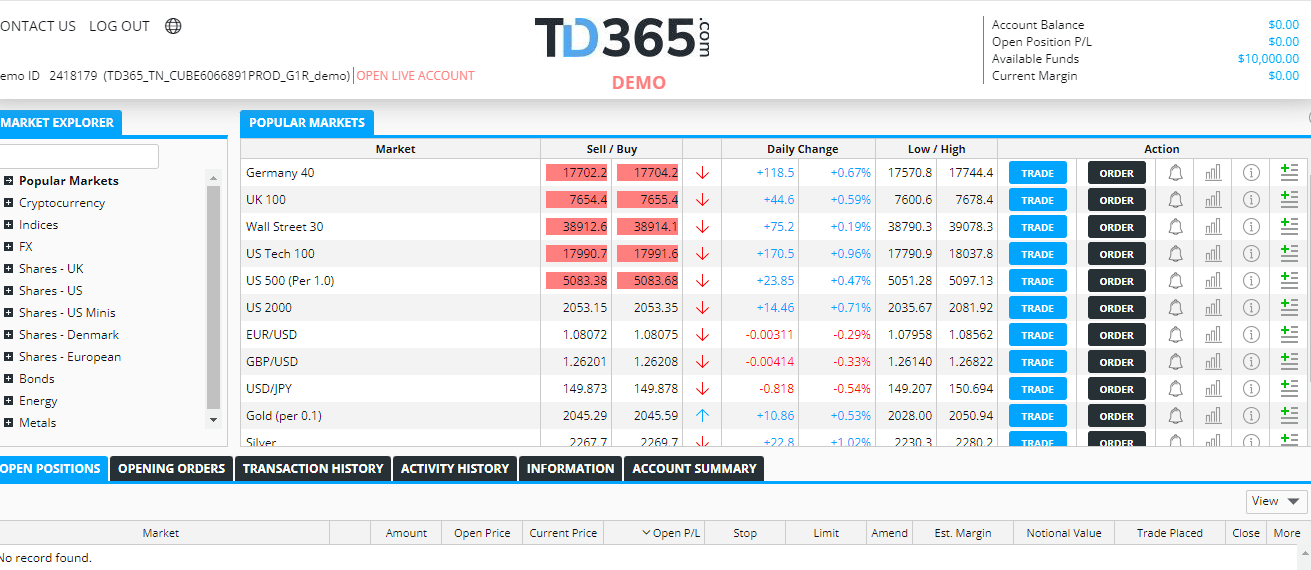Open chart icon for EUR/USD
1311x570 pixels.
[1213, 335]
